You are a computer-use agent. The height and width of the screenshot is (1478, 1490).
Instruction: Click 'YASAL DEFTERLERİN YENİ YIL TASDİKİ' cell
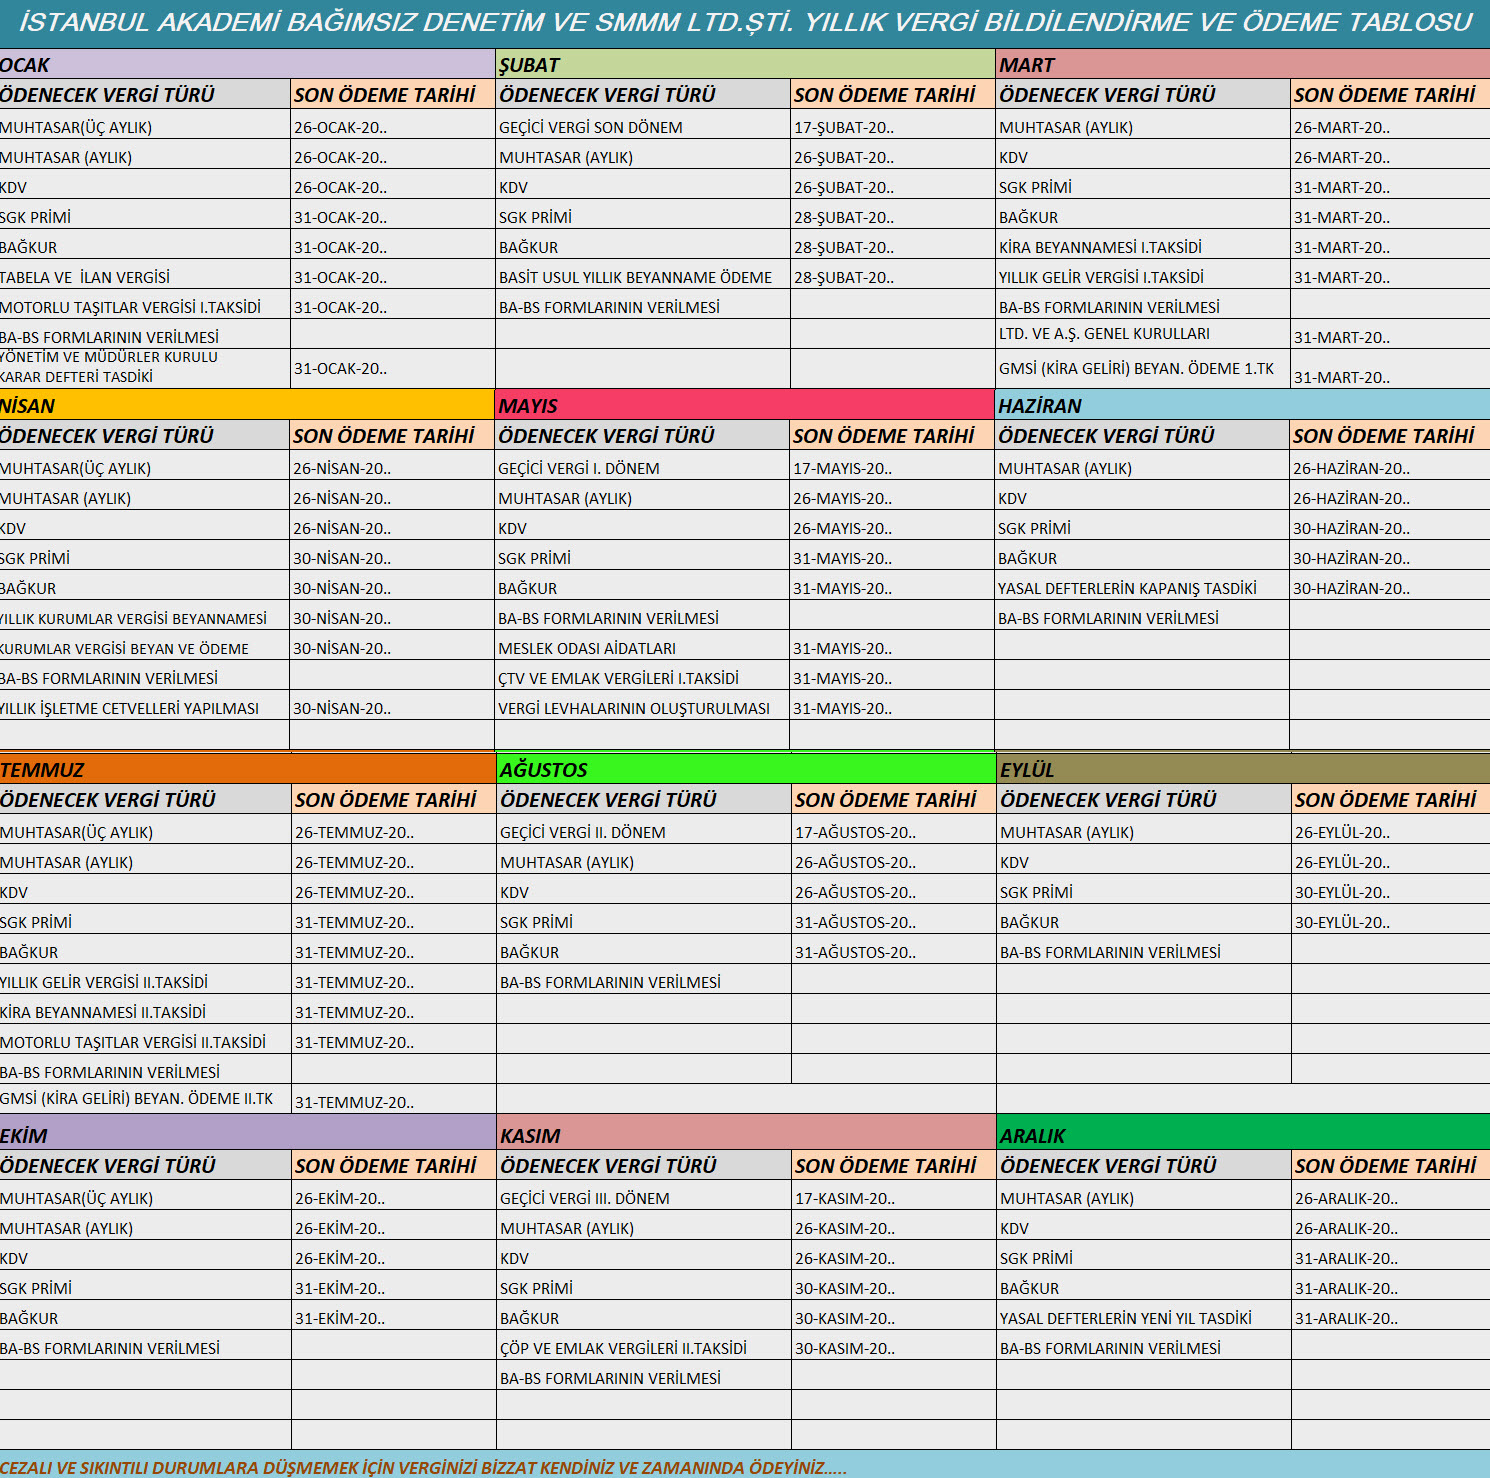1144,1317
